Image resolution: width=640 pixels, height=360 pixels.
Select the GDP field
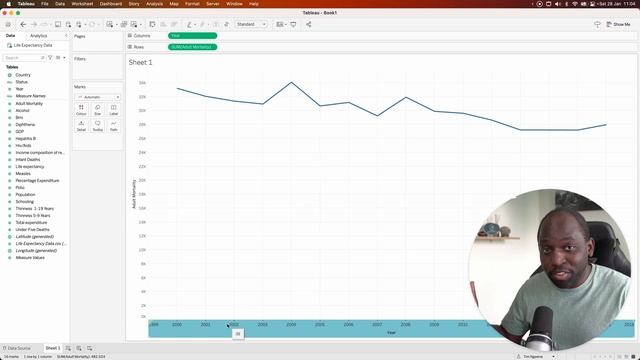pos(20,131)
